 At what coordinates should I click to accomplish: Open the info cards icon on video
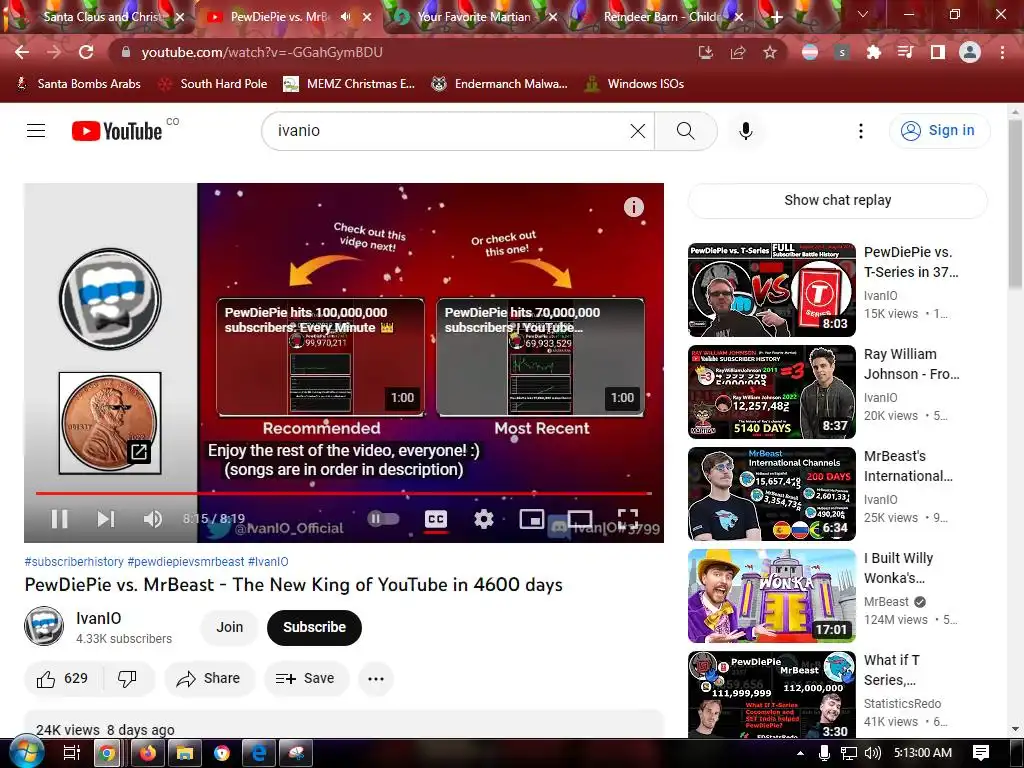point(633,207)
